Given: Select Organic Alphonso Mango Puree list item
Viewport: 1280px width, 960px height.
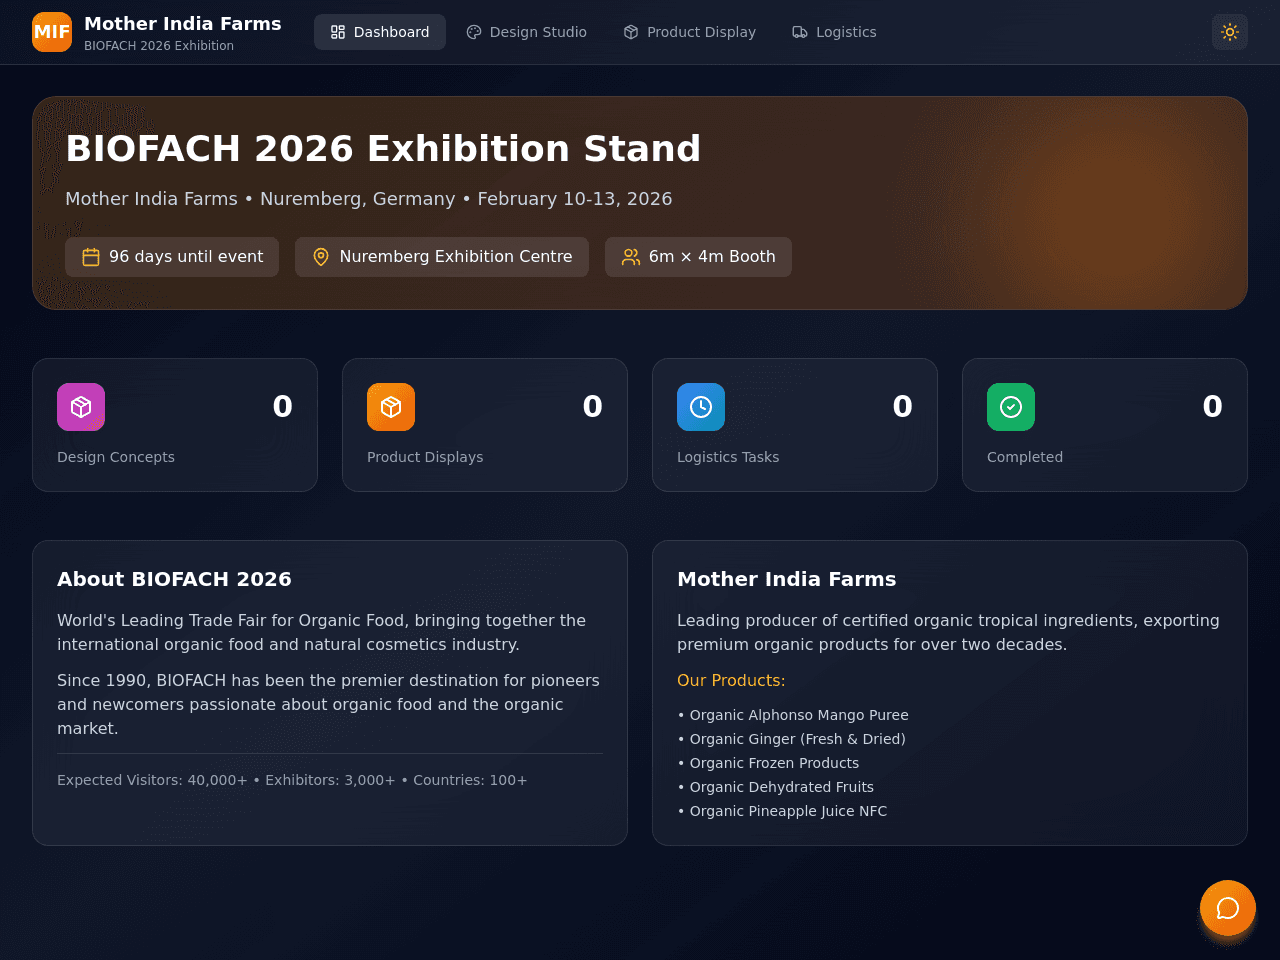Looking at the screenshot, I should pyautogui.click(x=793, y=715).
